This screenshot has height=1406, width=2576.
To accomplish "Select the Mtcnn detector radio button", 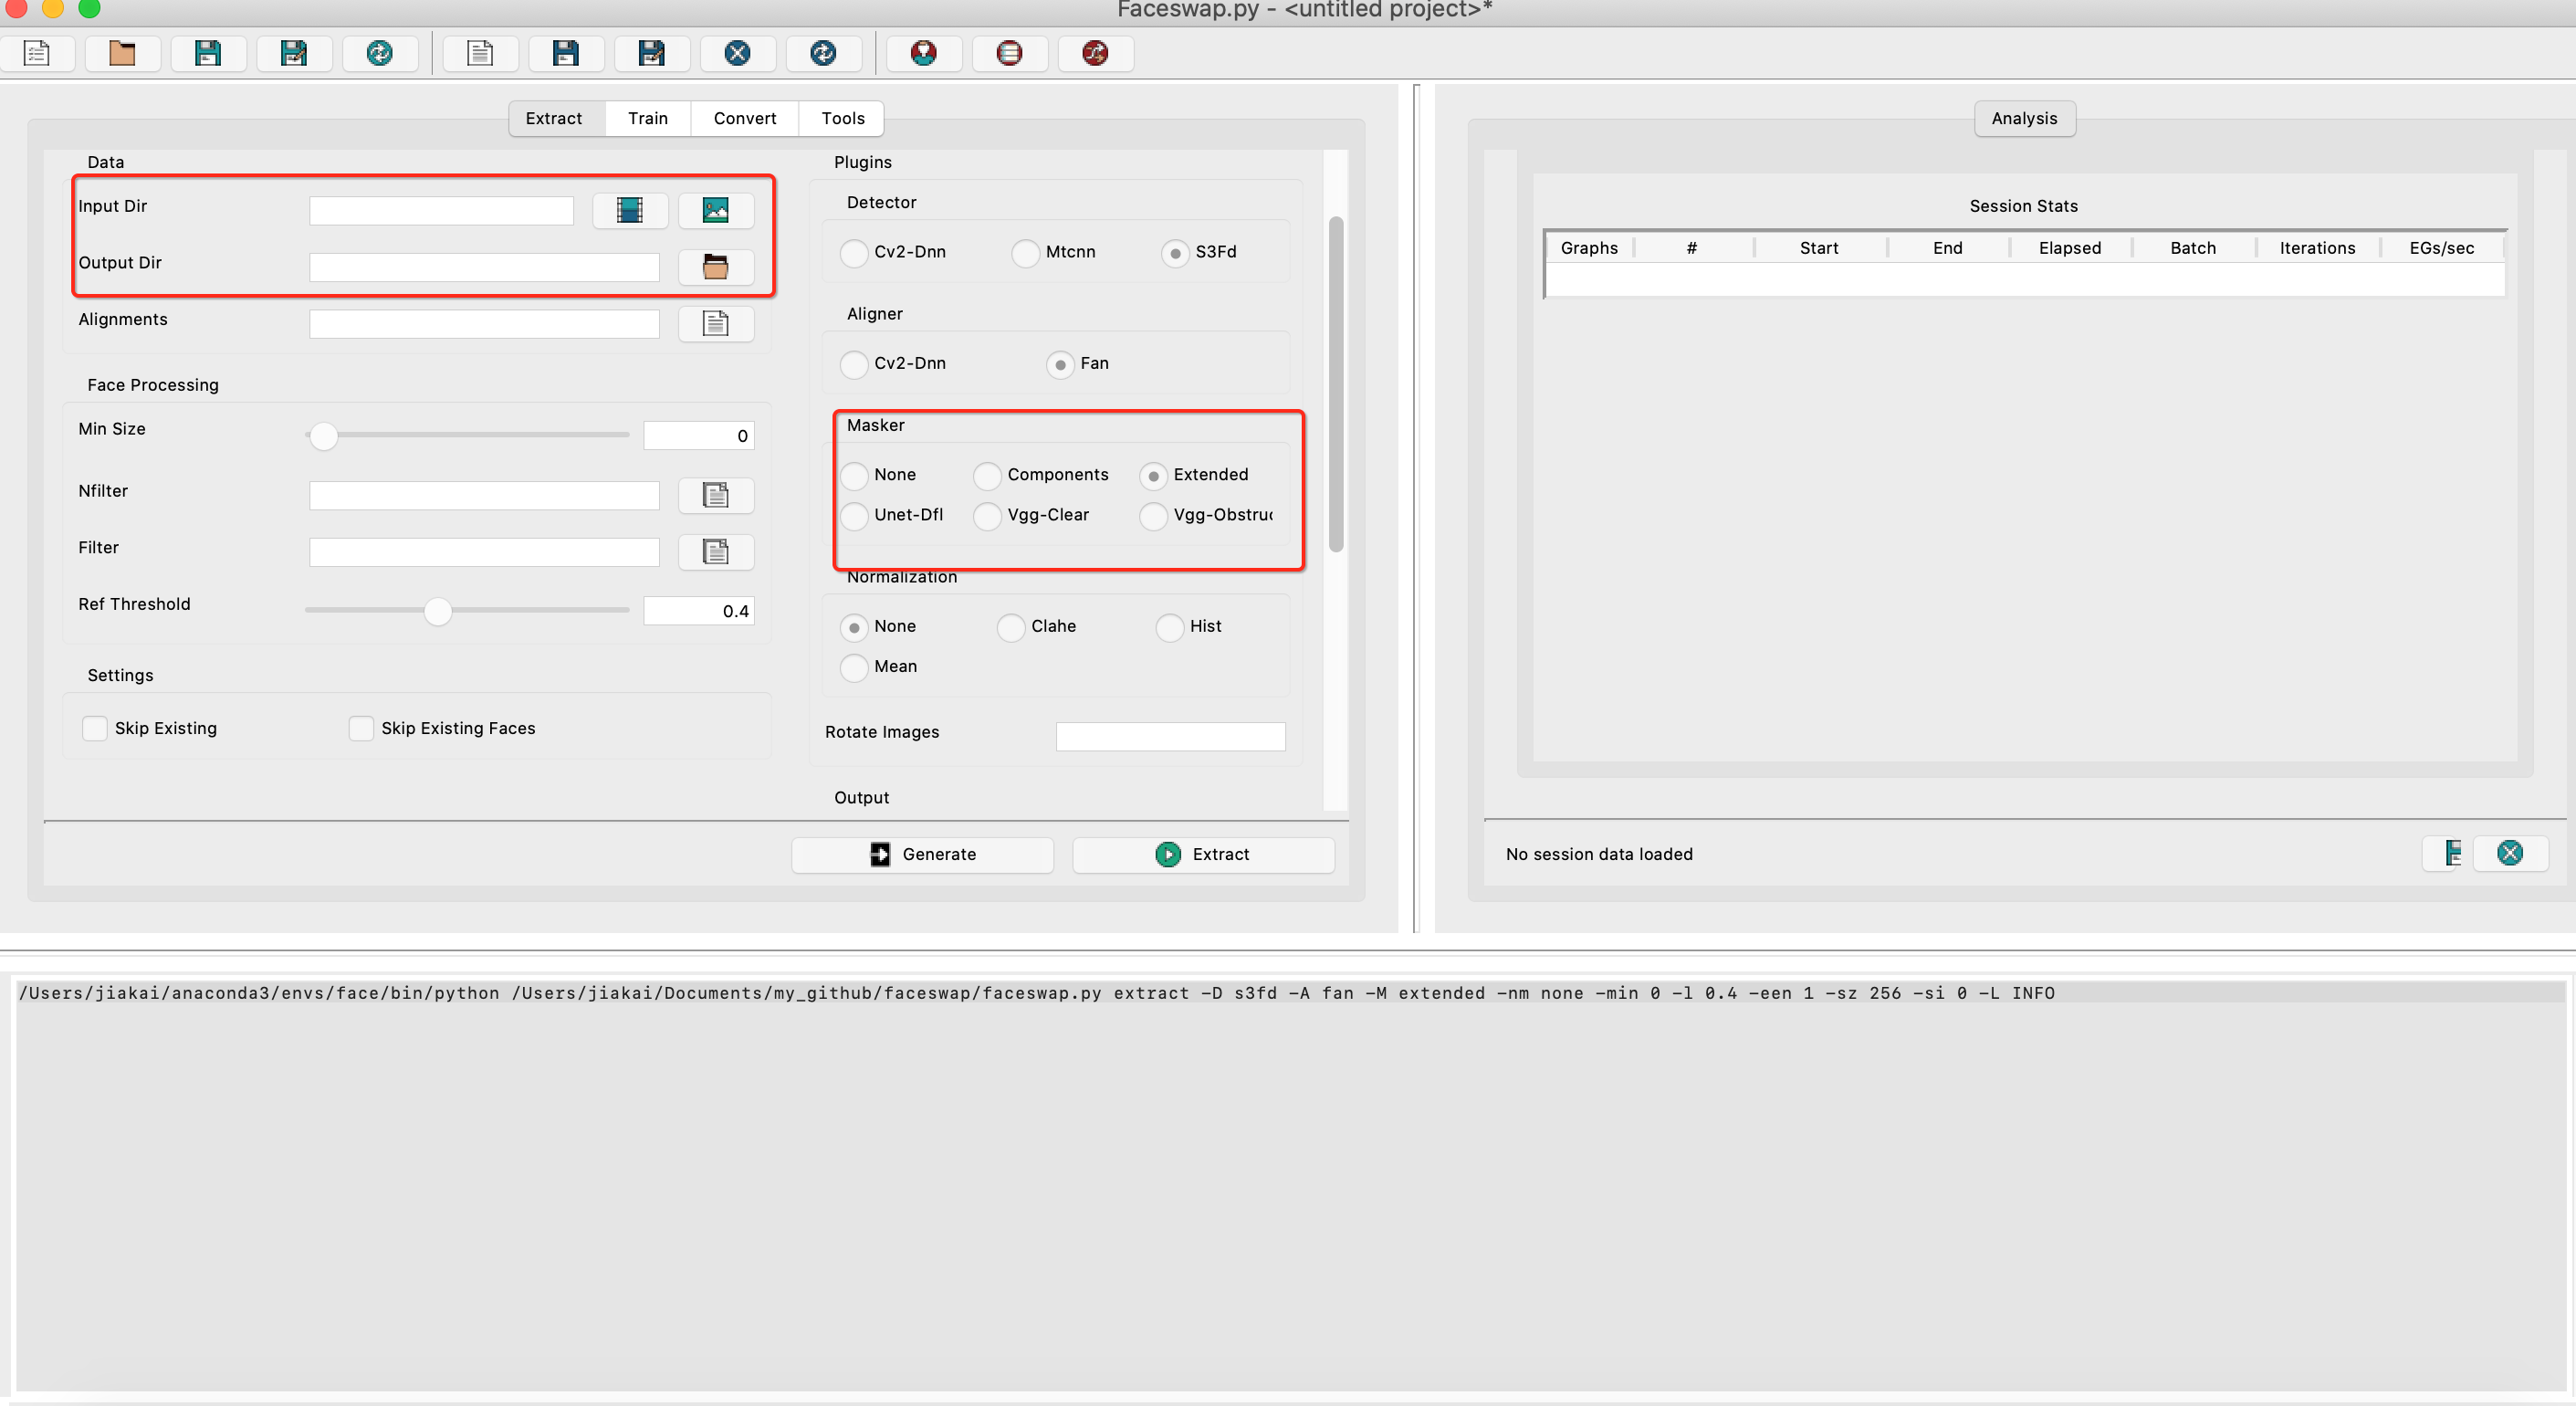I will coord(1025,253).
